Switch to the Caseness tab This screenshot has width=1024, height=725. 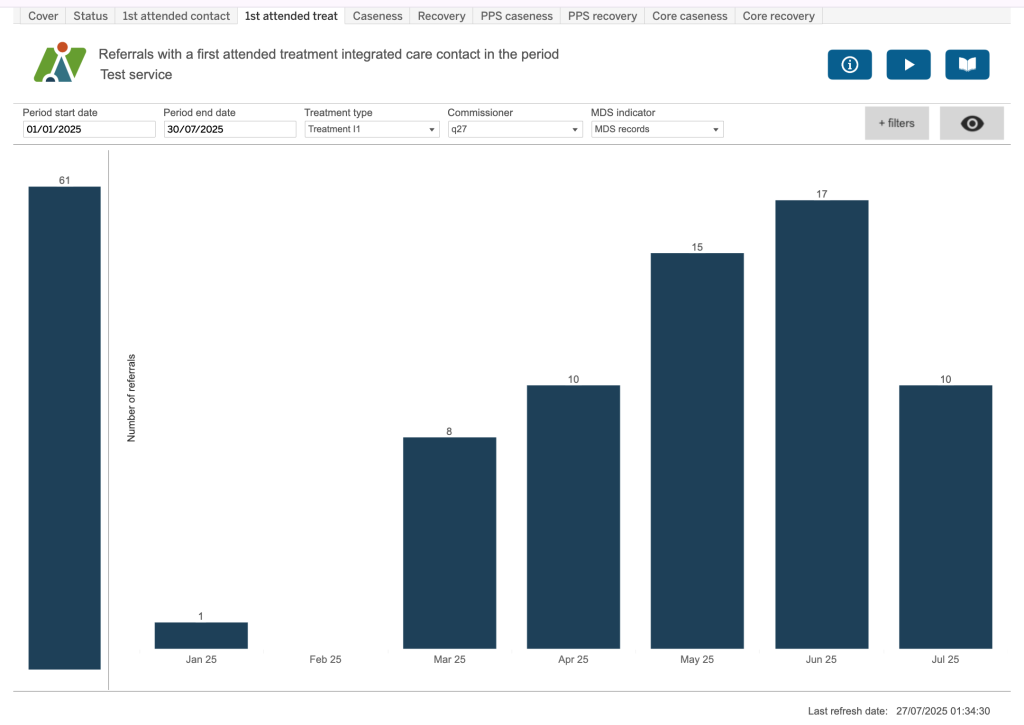pos(377,16)
